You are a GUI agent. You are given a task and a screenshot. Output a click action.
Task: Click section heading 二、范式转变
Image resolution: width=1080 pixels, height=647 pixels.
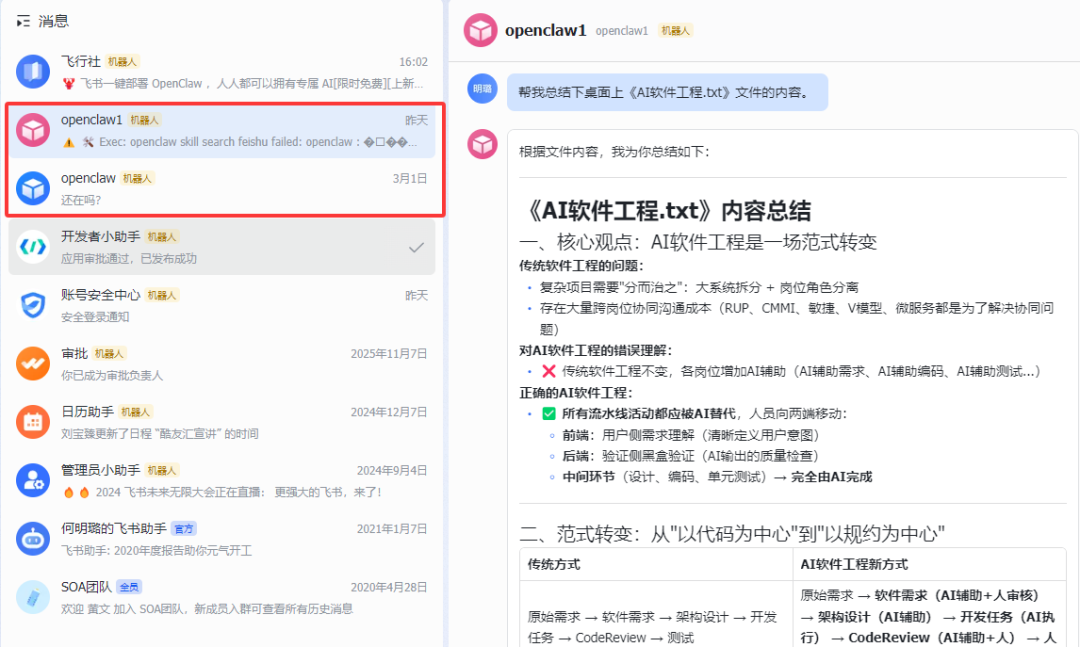731,534
